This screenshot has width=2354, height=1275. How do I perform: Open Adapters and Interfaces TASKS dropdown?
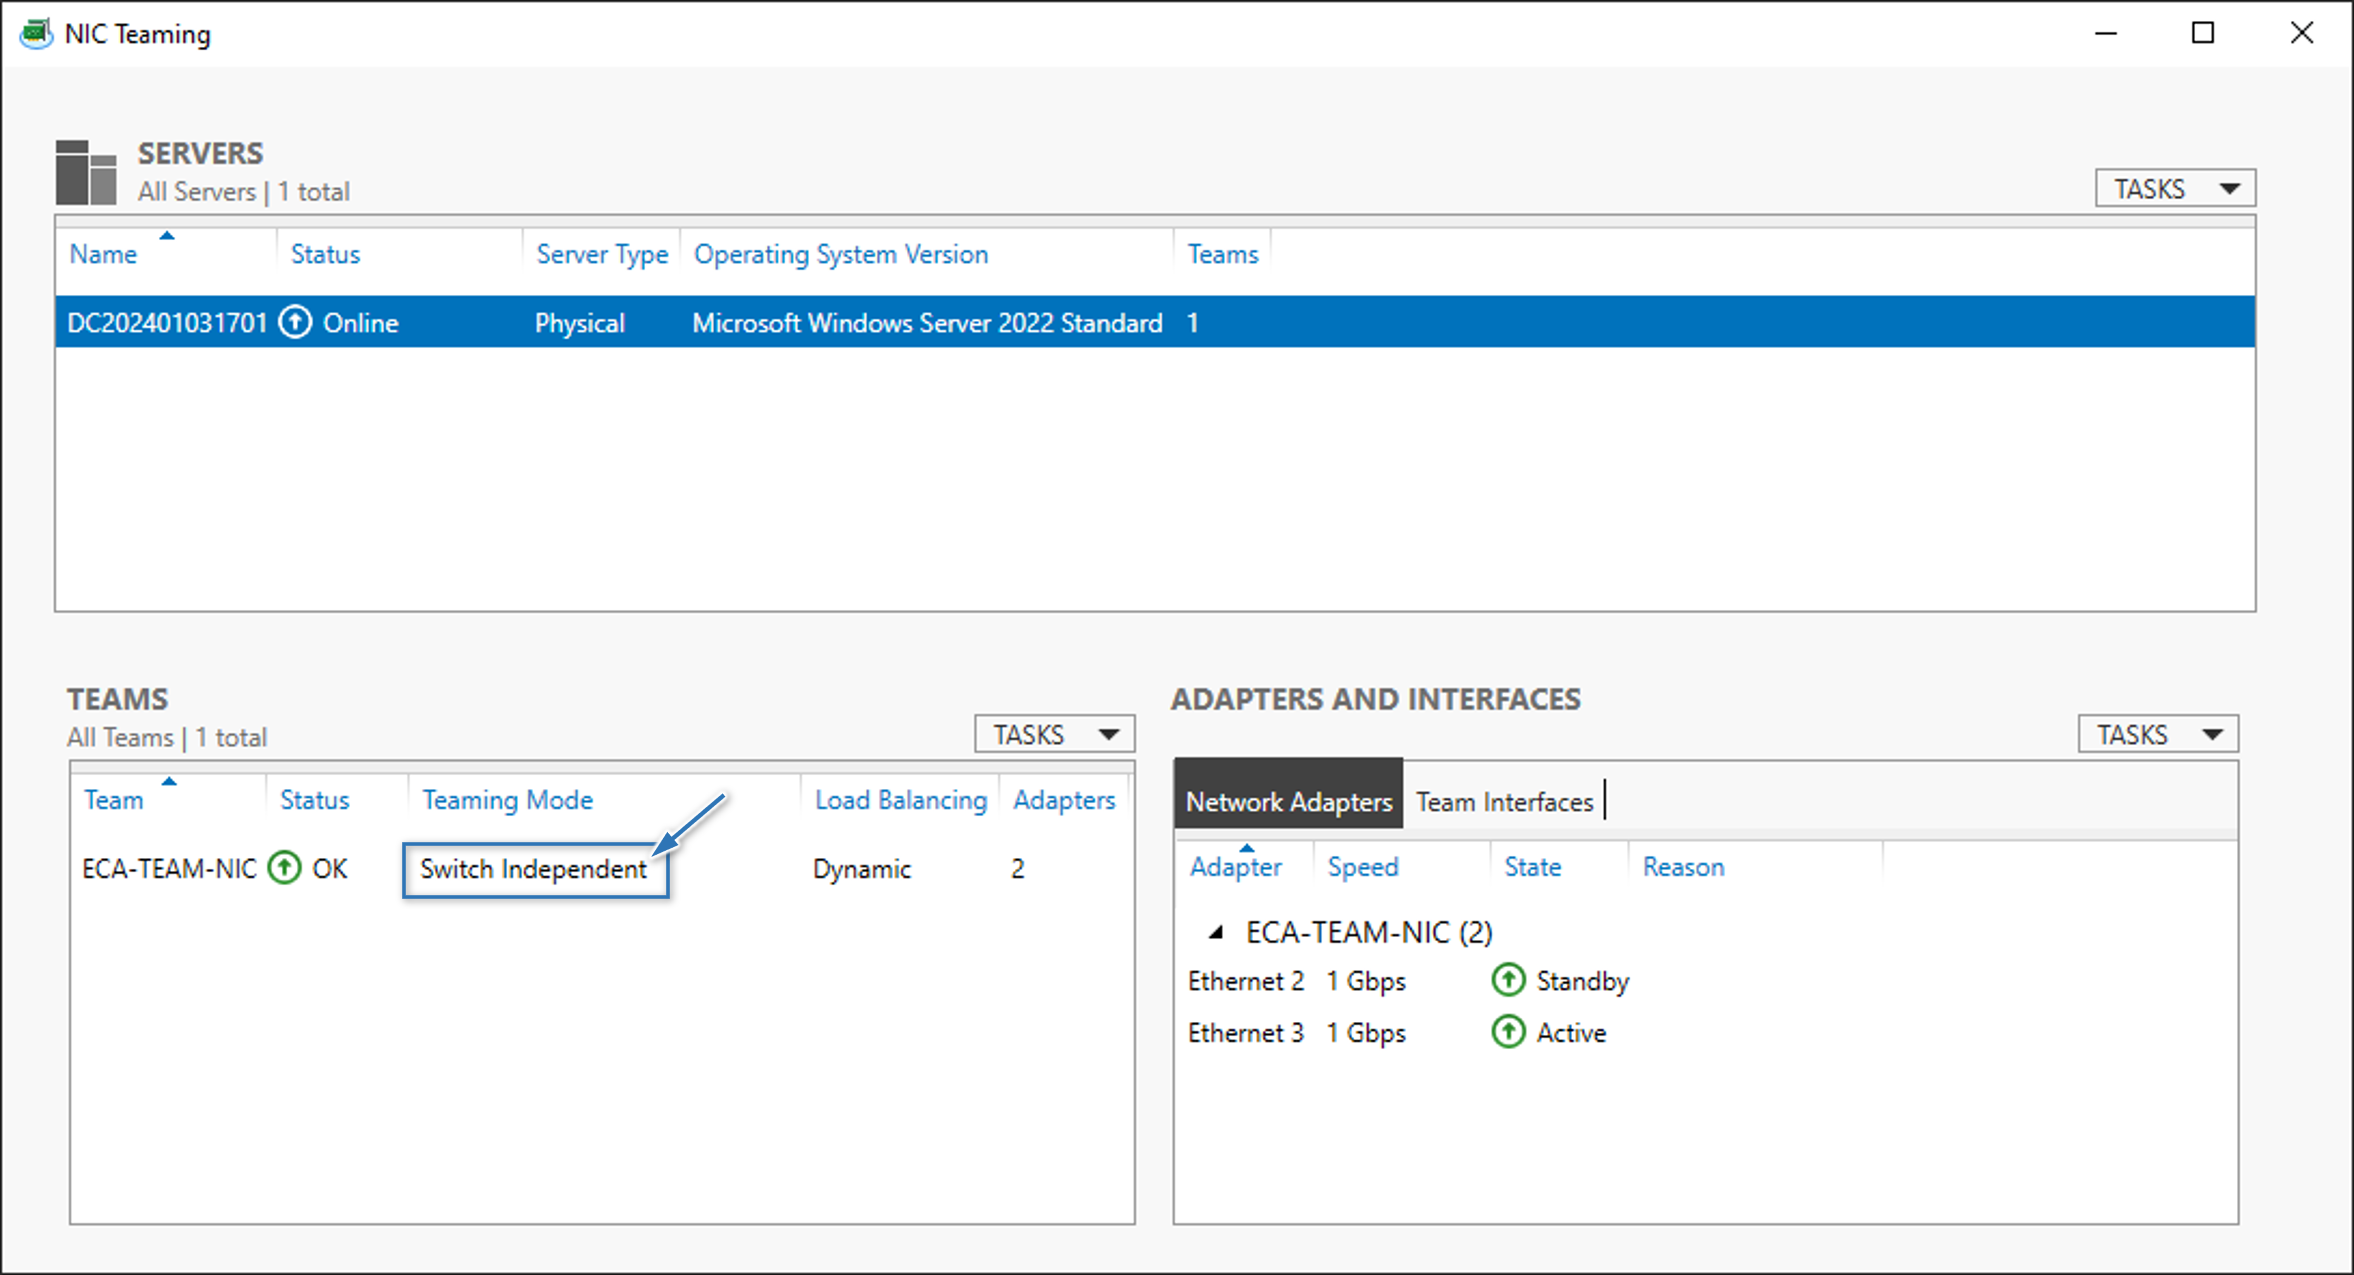2157,735
